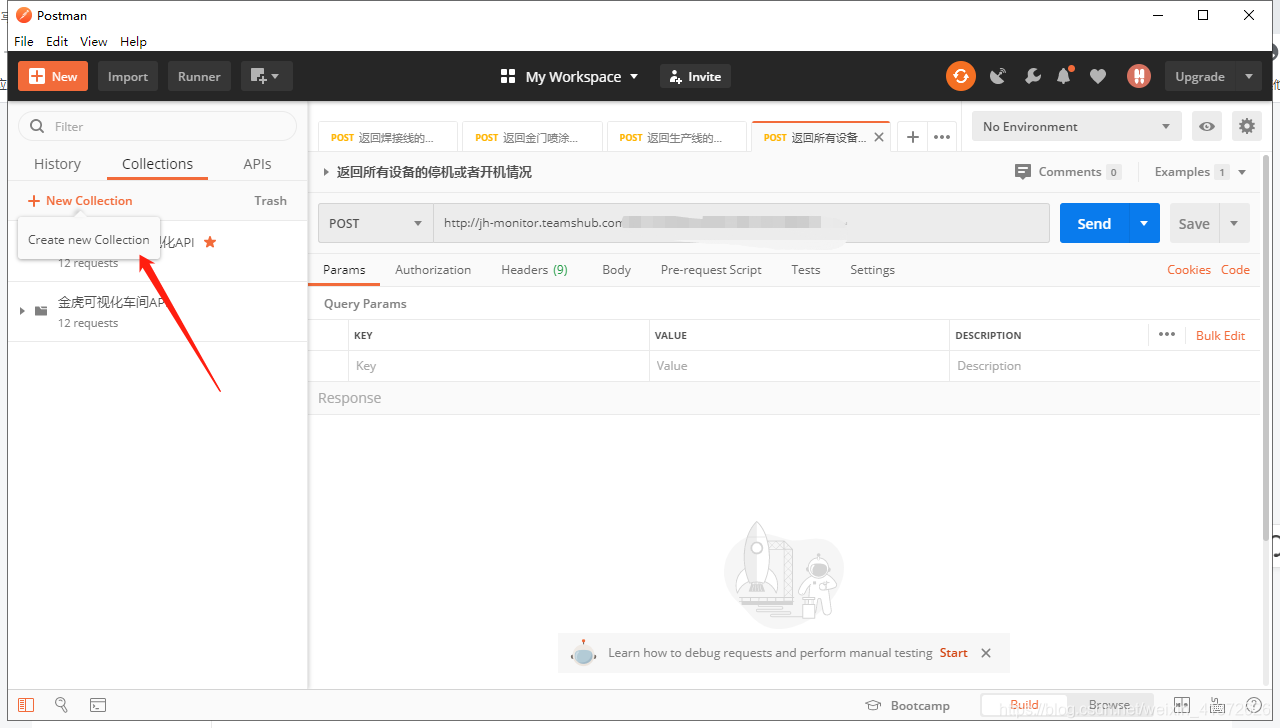Viewport: 1280px width, 728px height.
Task: Add a new request tab
Action: [912, 137]
